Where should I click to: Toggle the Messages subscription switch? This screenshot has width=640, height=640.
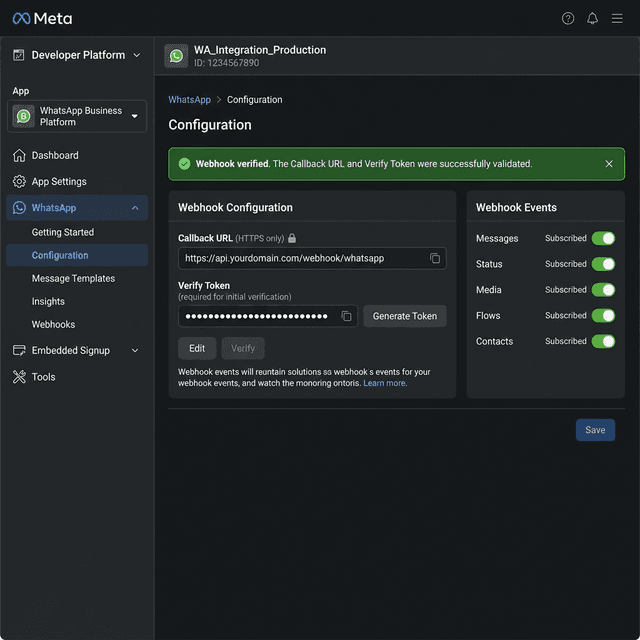[x=603, y=238]
